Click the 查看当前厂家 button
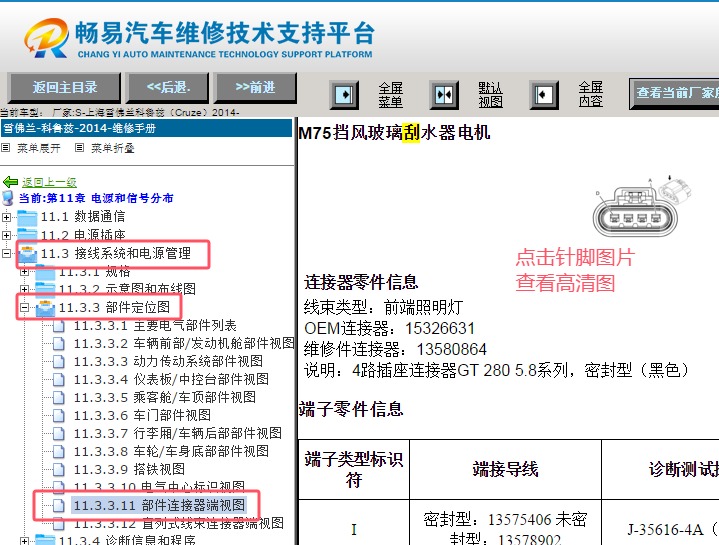The image size is (719, 545). [x=674, y=93]
